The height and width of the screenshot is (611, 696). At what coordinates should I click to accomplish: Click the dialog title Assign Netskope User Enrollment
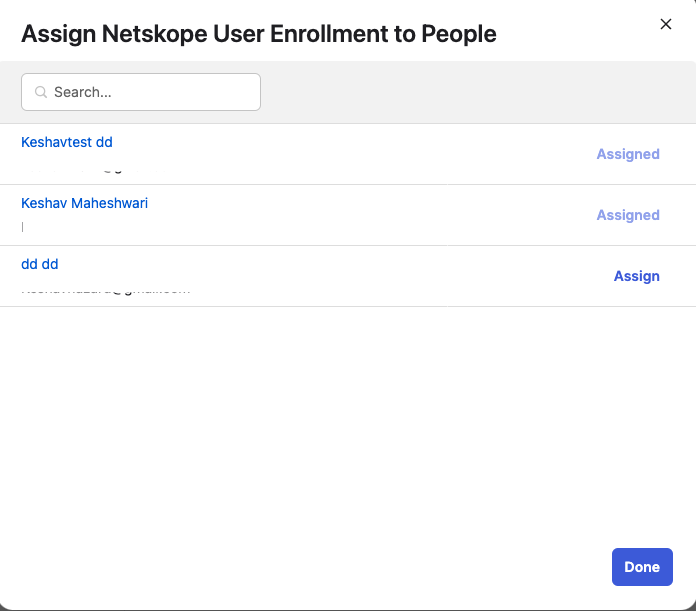point(259,34)
